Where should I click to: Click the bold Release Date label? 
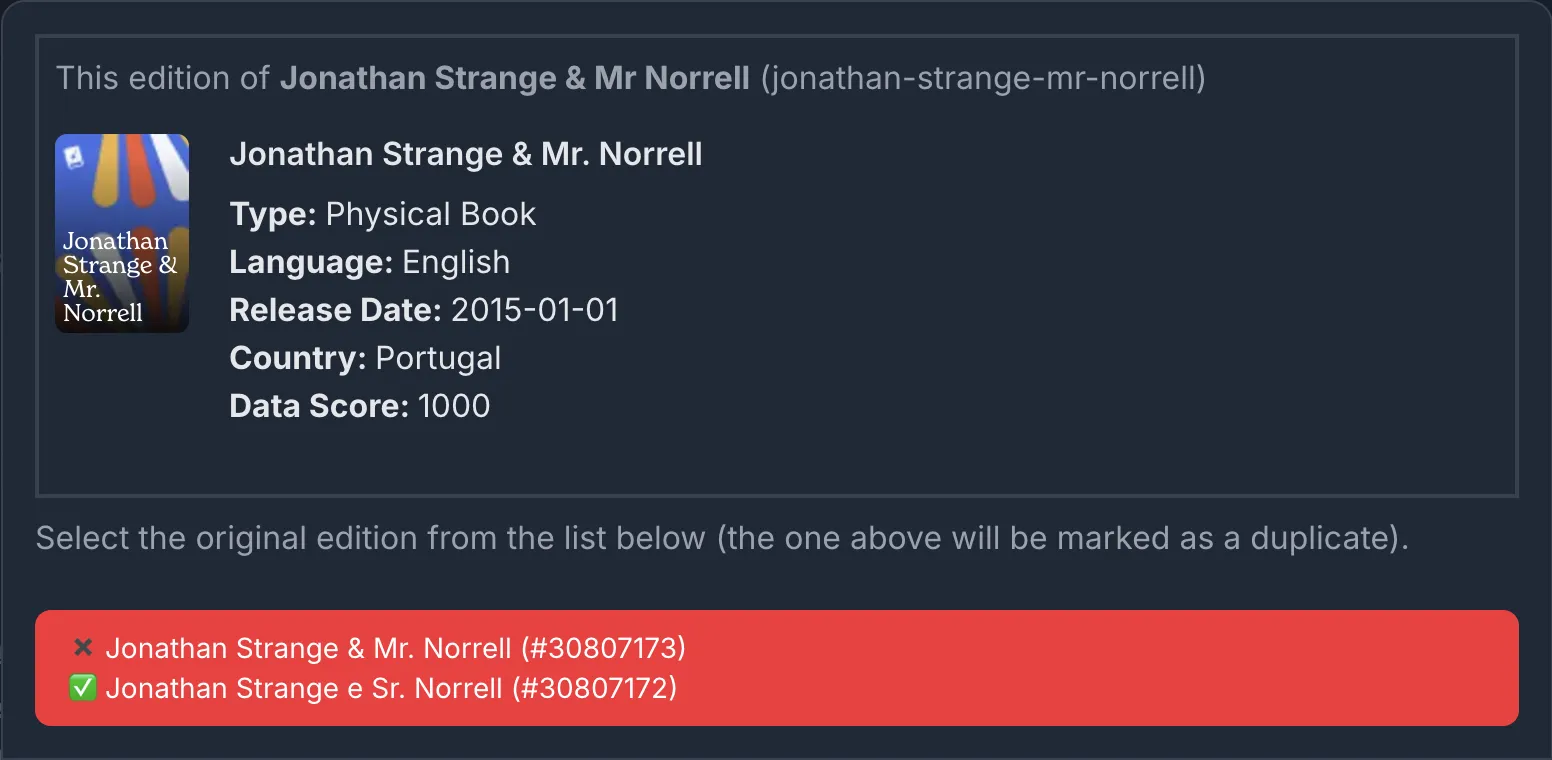point(335,310)
